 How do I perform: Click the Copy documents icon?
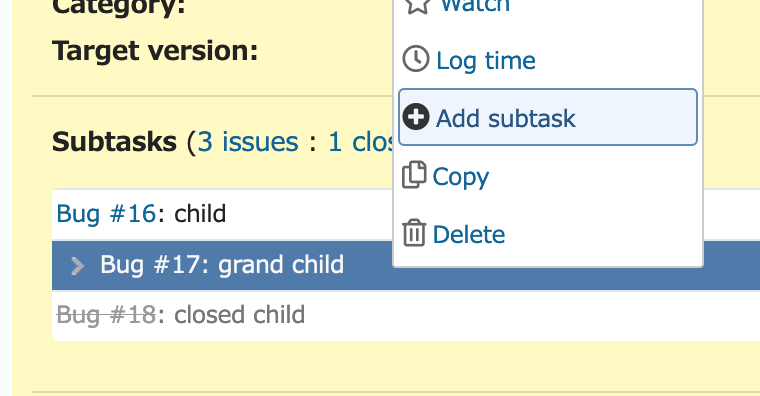coord(414,174)
